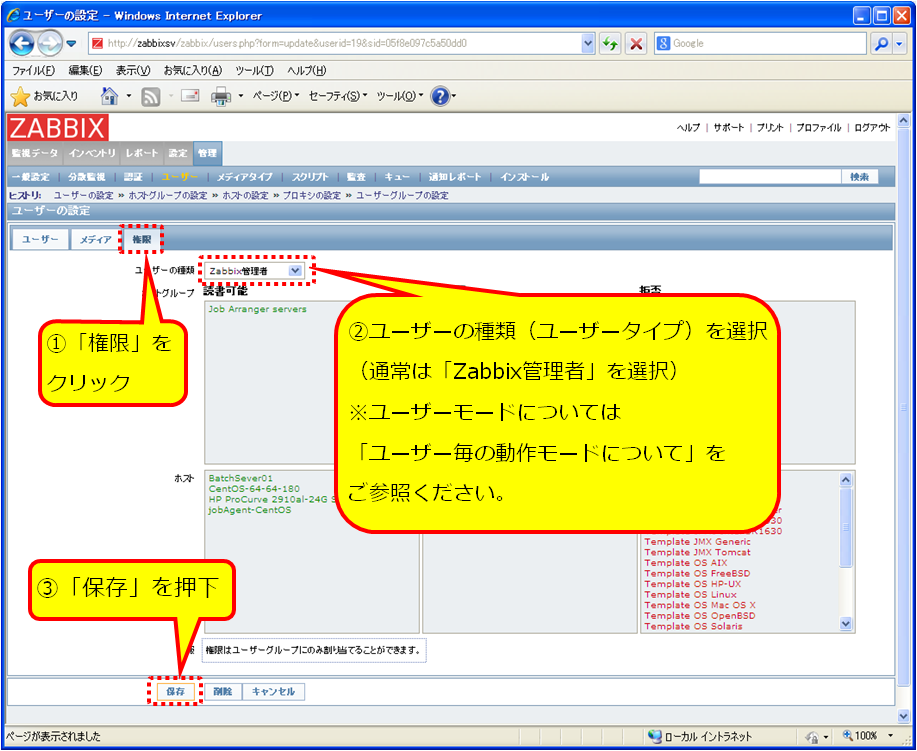
Task: Open the recent pages dropdown beside the forward arrow
Action: click(x=71, y=44)
